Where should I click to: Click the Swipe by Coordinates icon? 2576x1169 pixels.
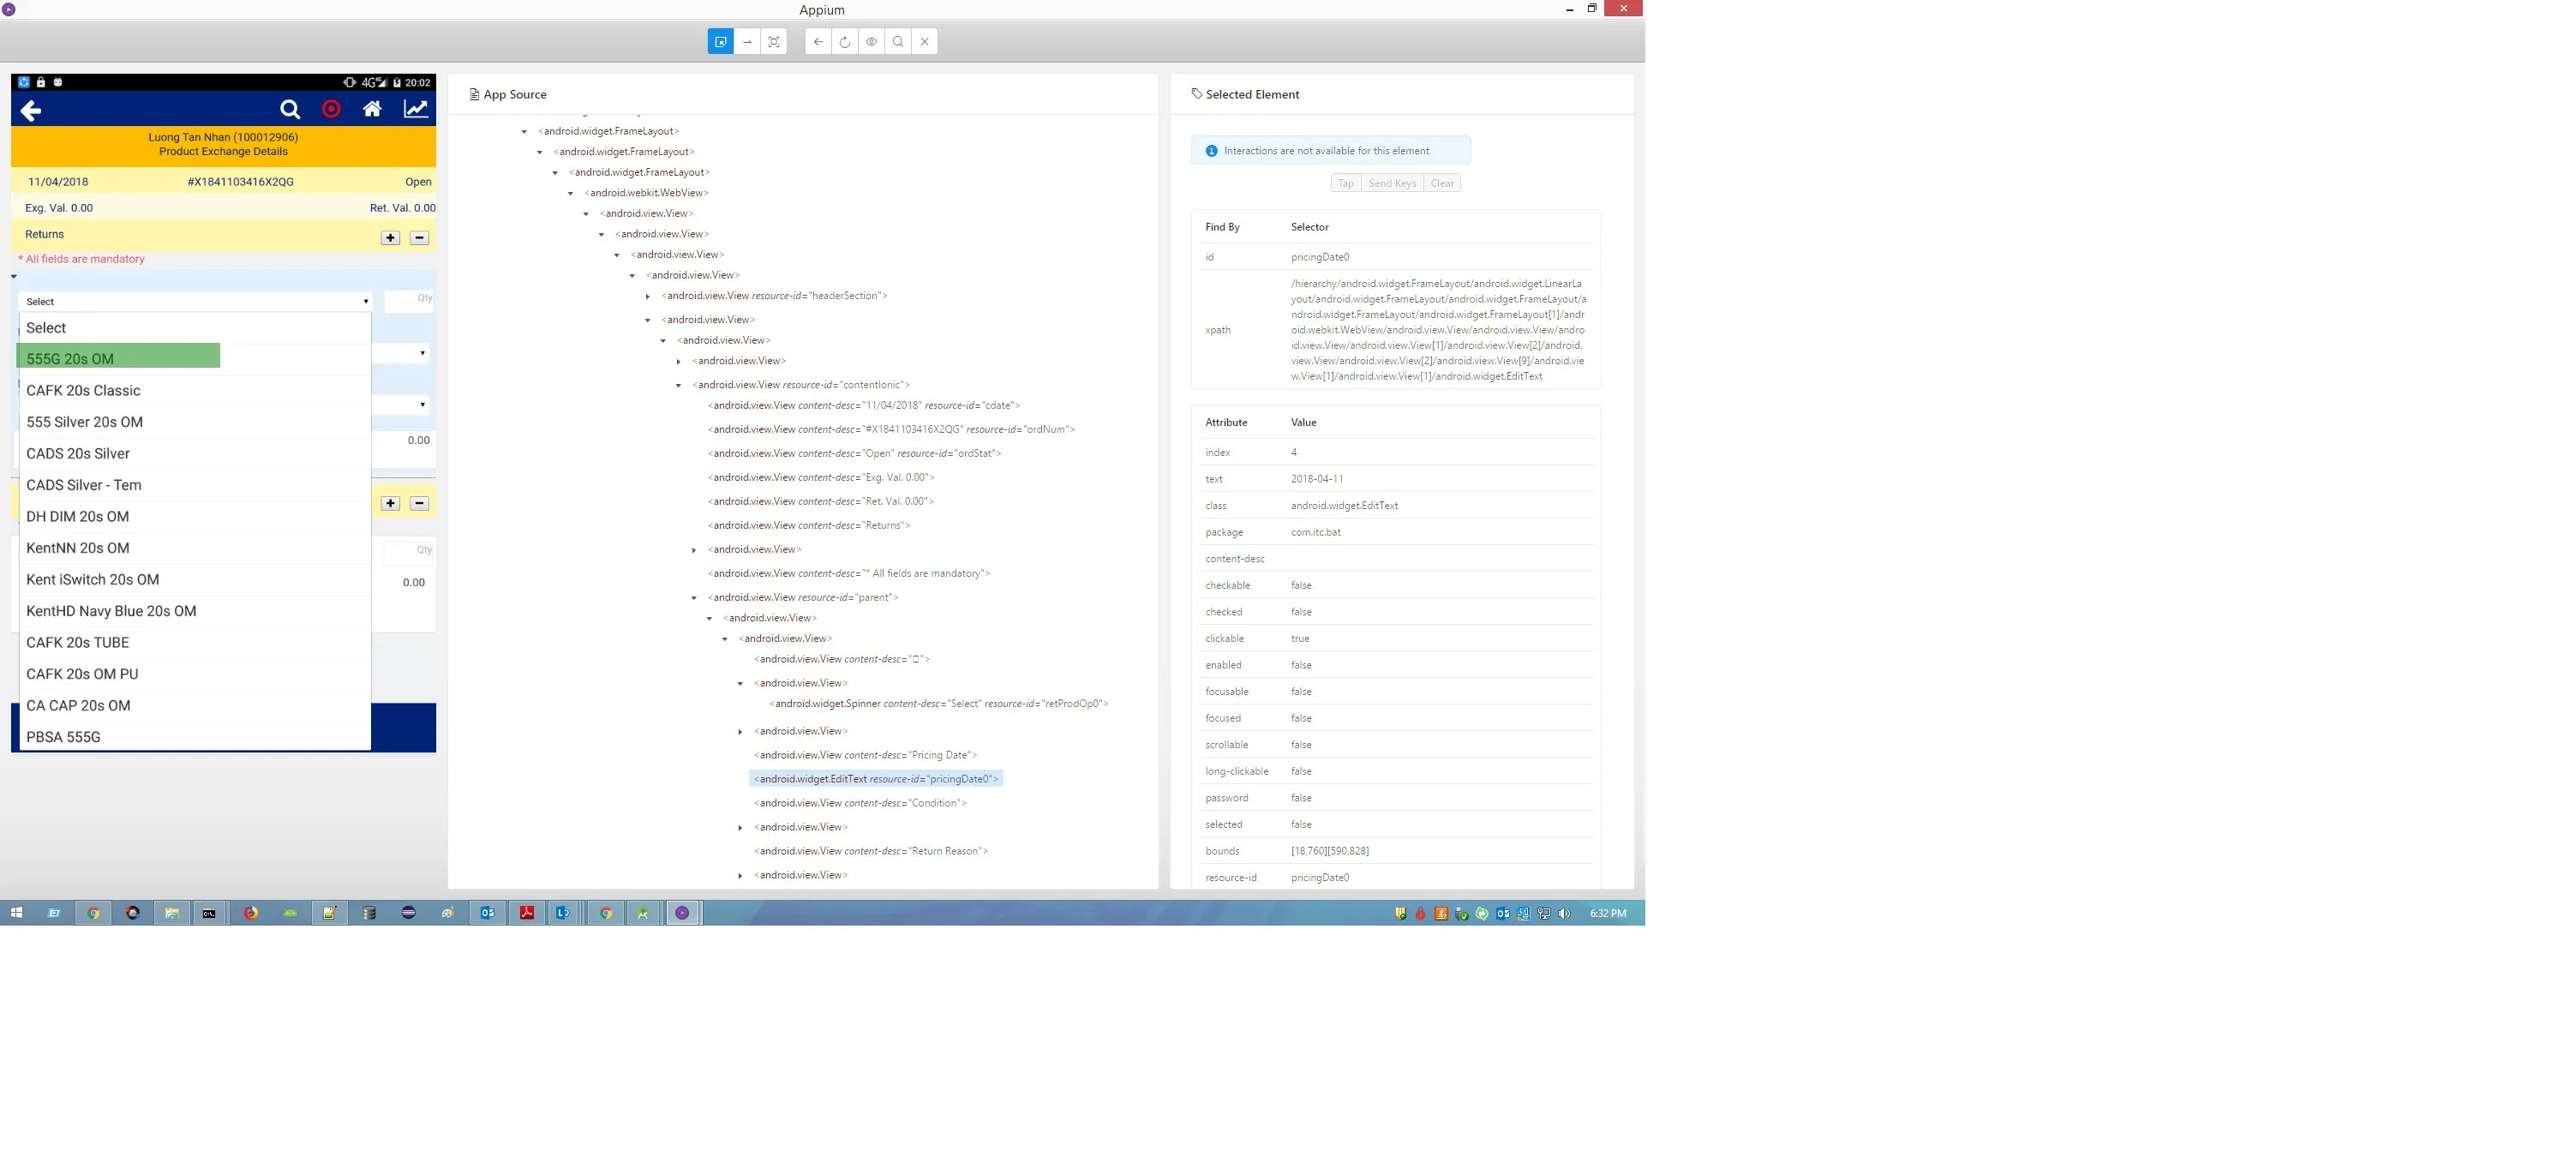(x=747, y=42)
